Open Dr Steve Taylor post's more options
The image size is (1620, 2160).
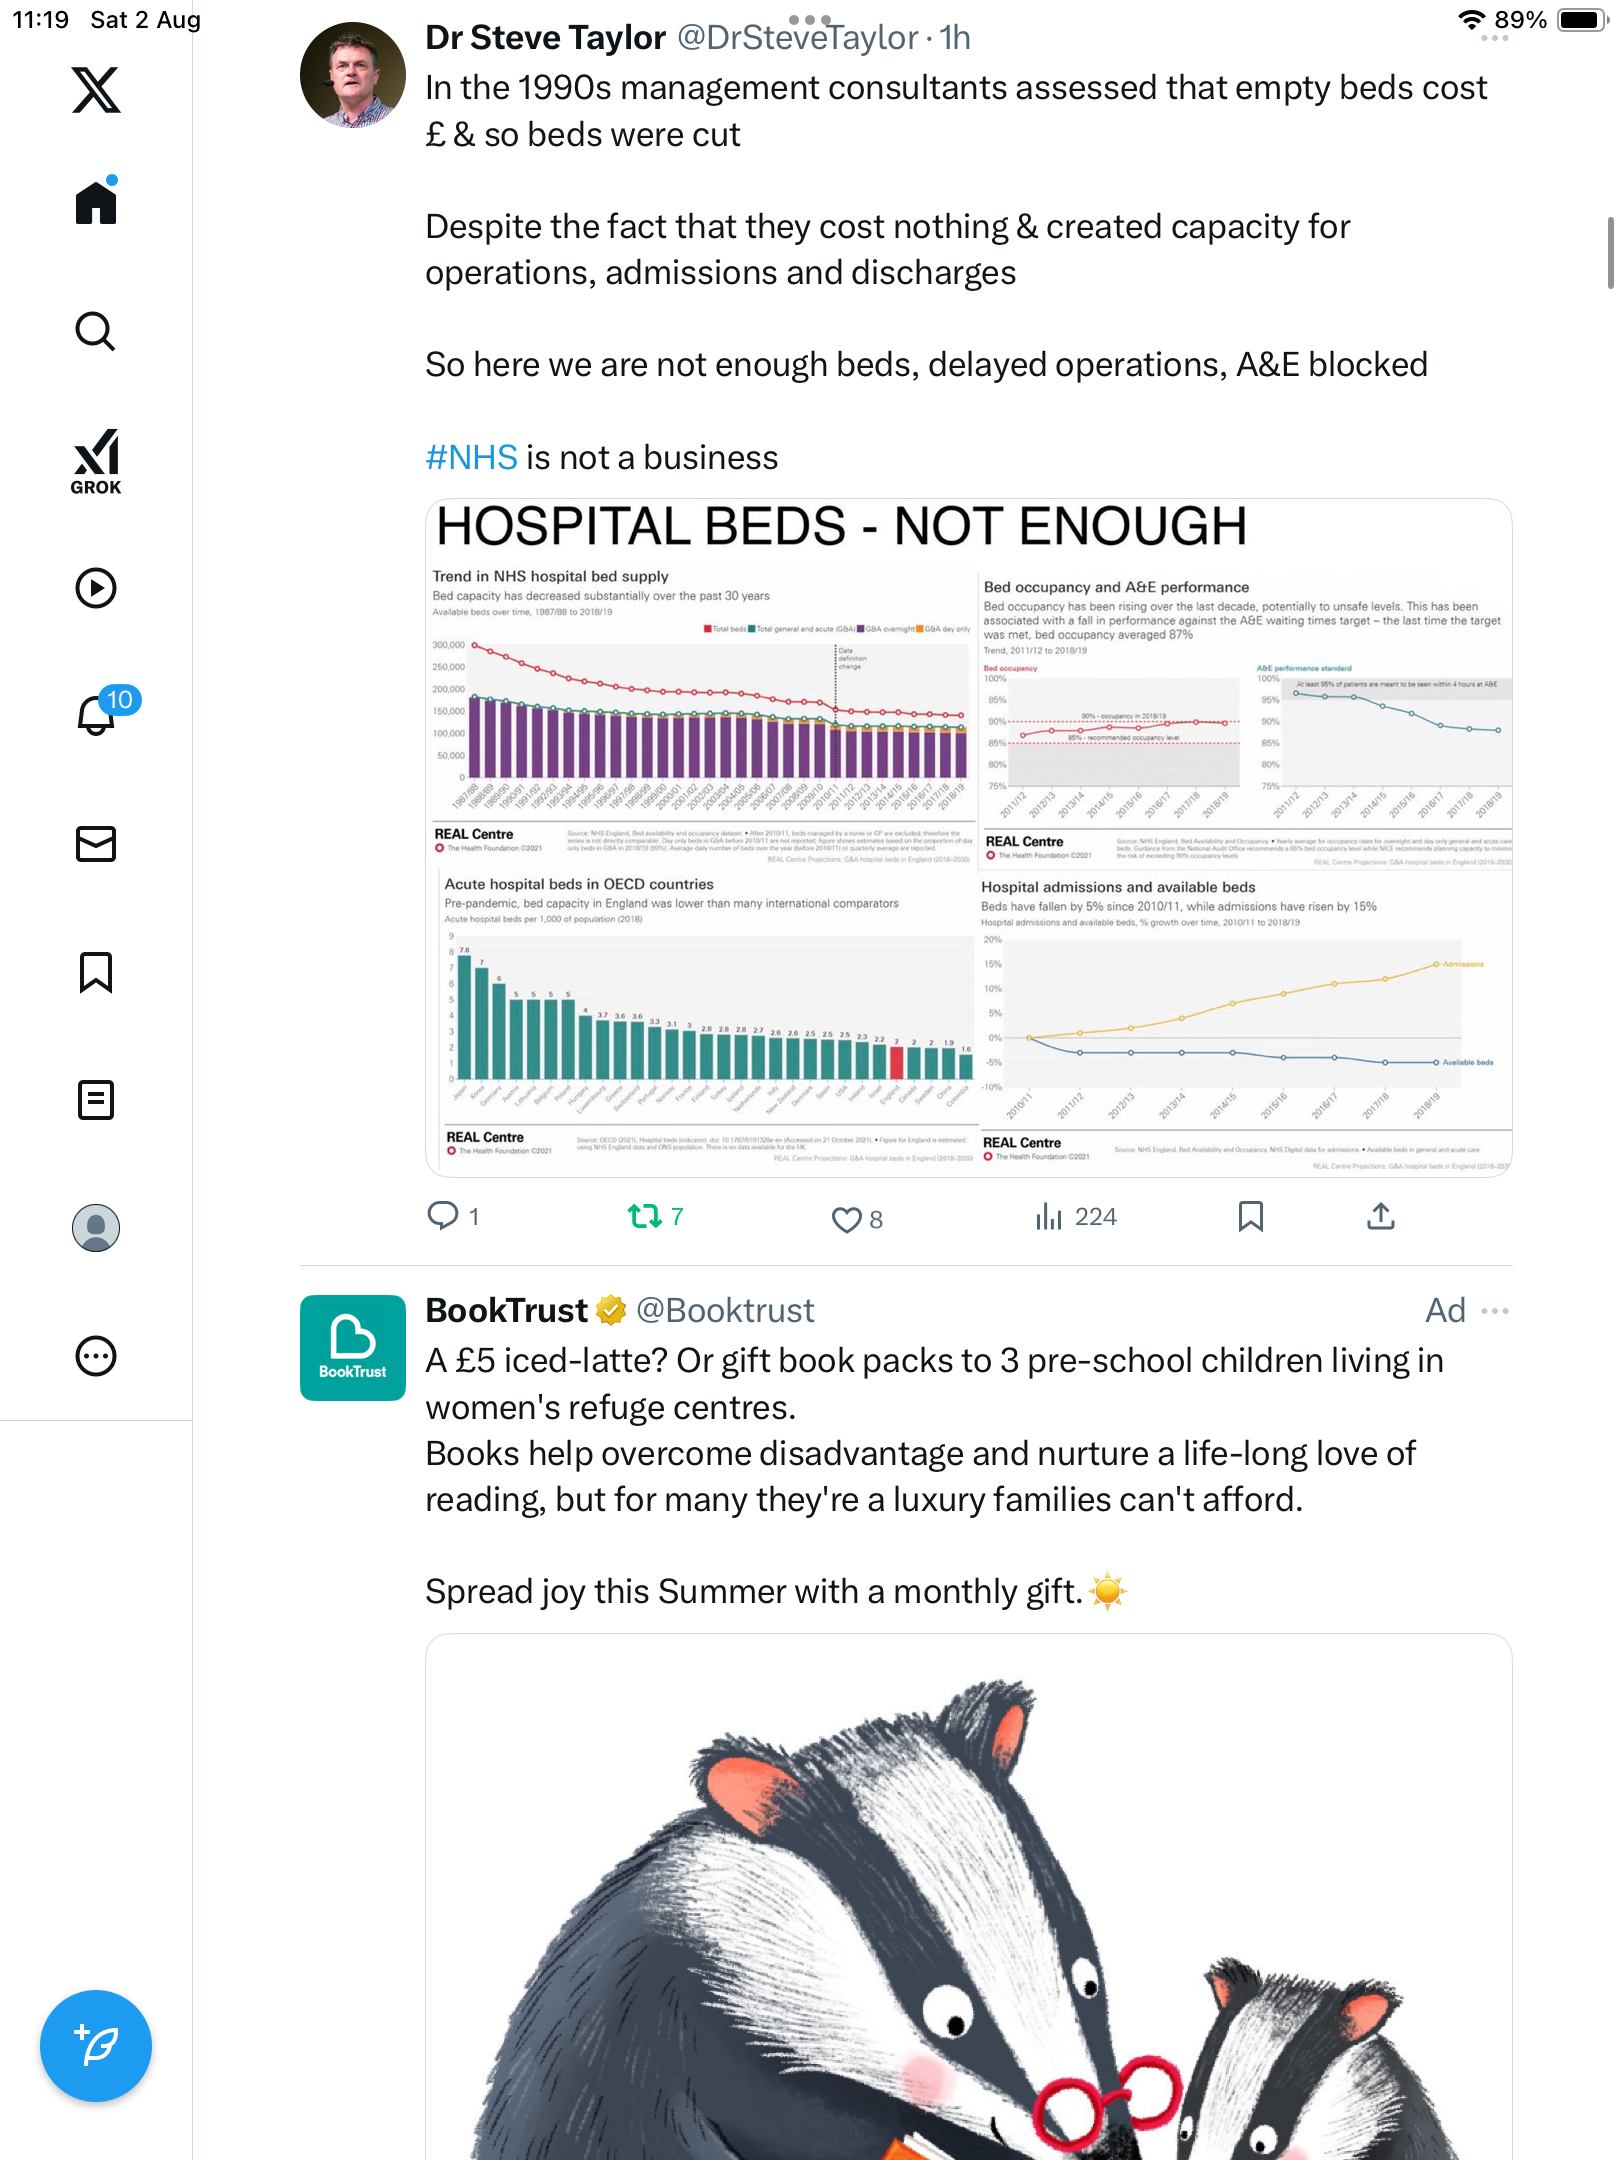click(1495, 38)
